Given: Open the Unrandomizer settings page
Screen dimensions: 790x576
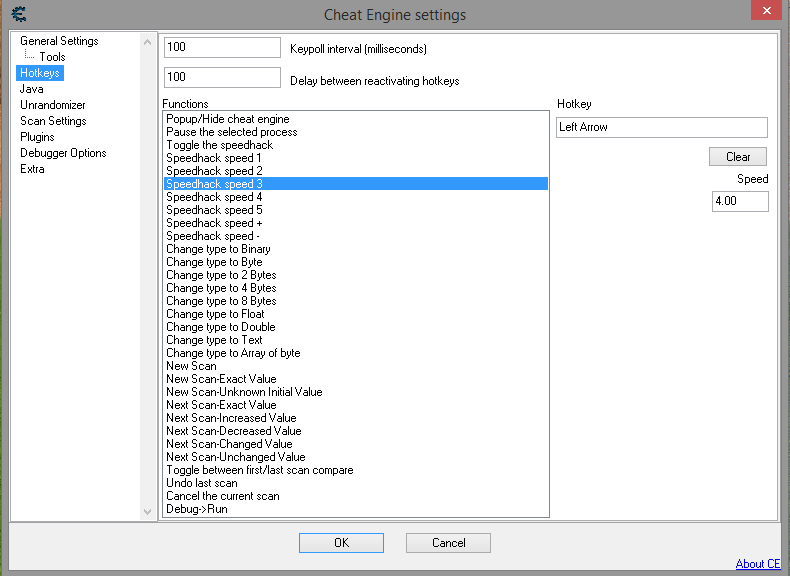Looking at the screenshot, I should click(x=53, y=105).
